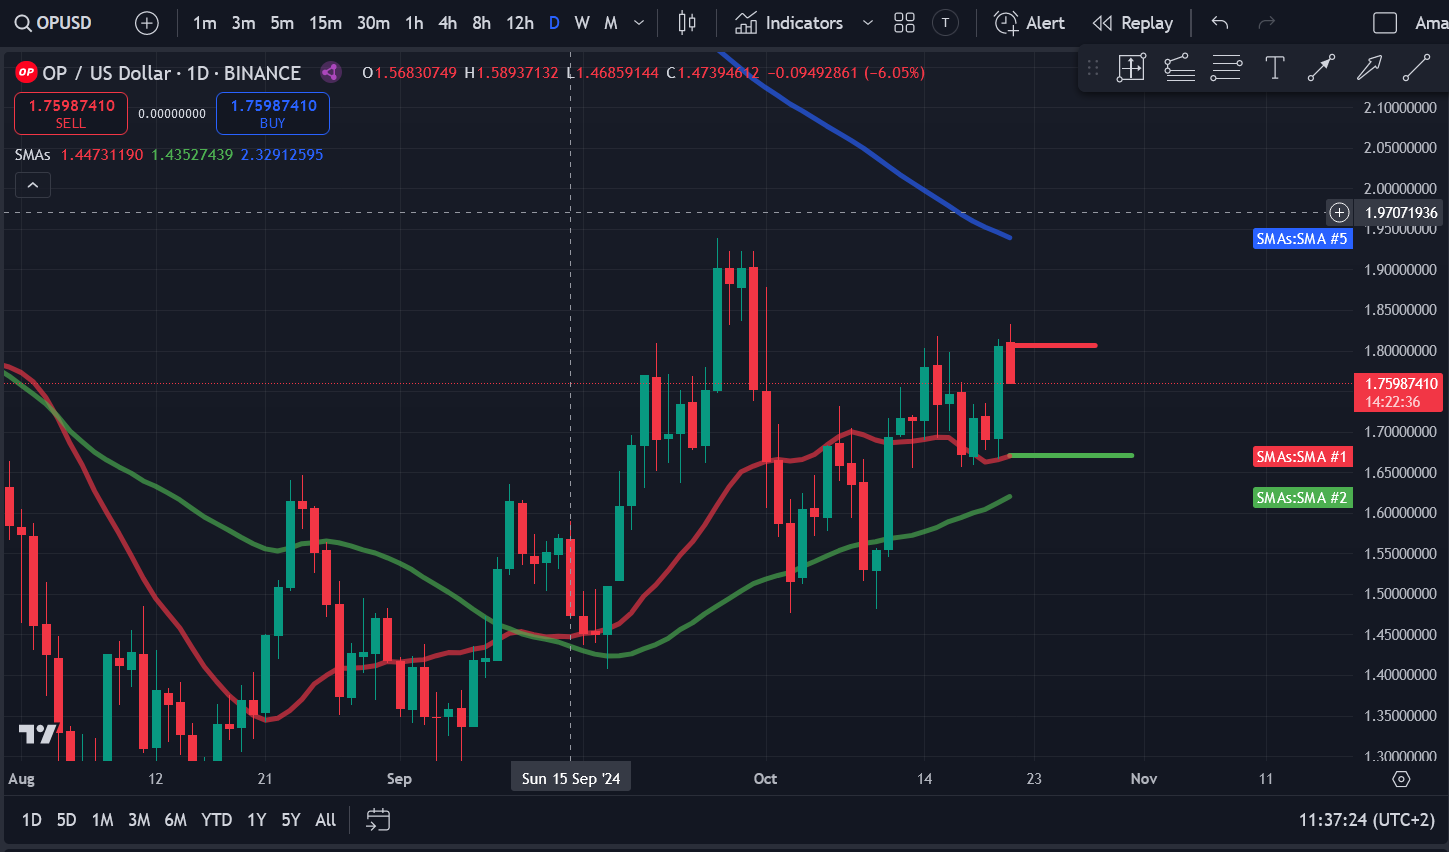Select the monthly M interval
Viewport: 1449px width, 852px height.
click(x=611, y=22)
